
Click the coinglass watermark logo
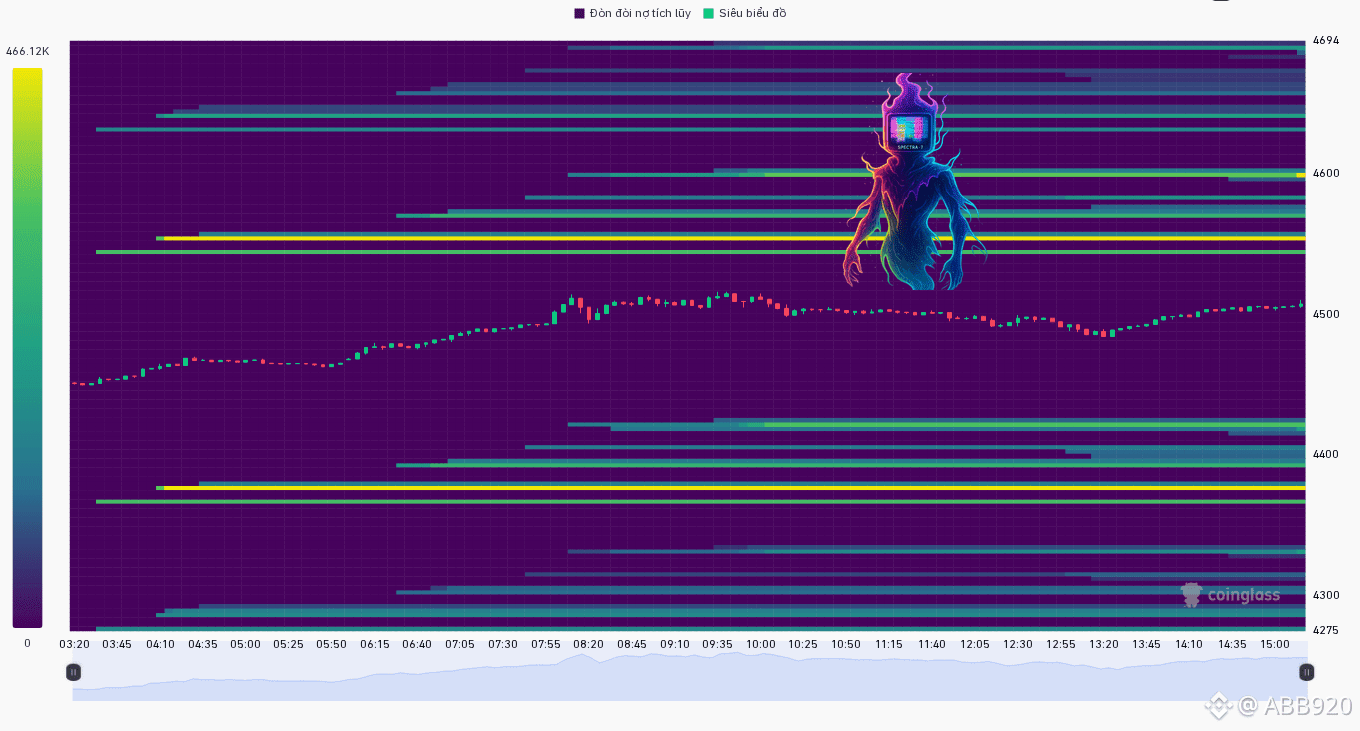1230,595
